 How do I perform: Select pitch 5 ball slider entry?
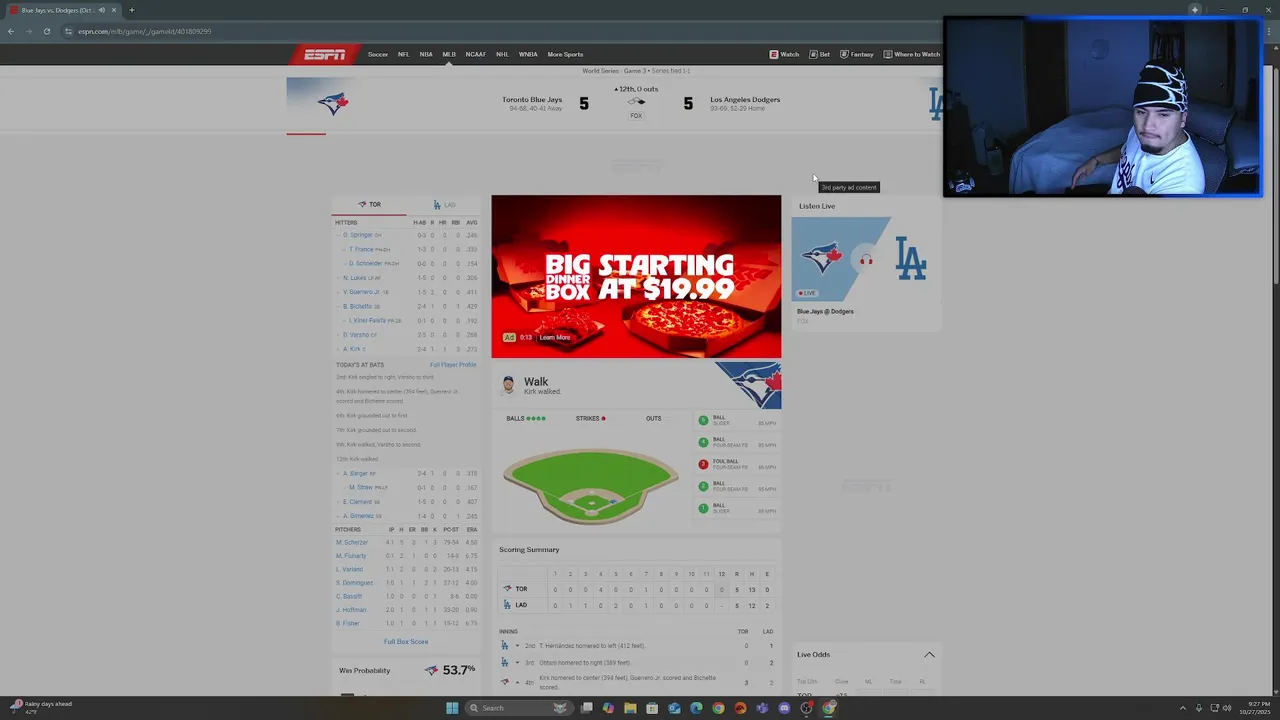point(738,420)
